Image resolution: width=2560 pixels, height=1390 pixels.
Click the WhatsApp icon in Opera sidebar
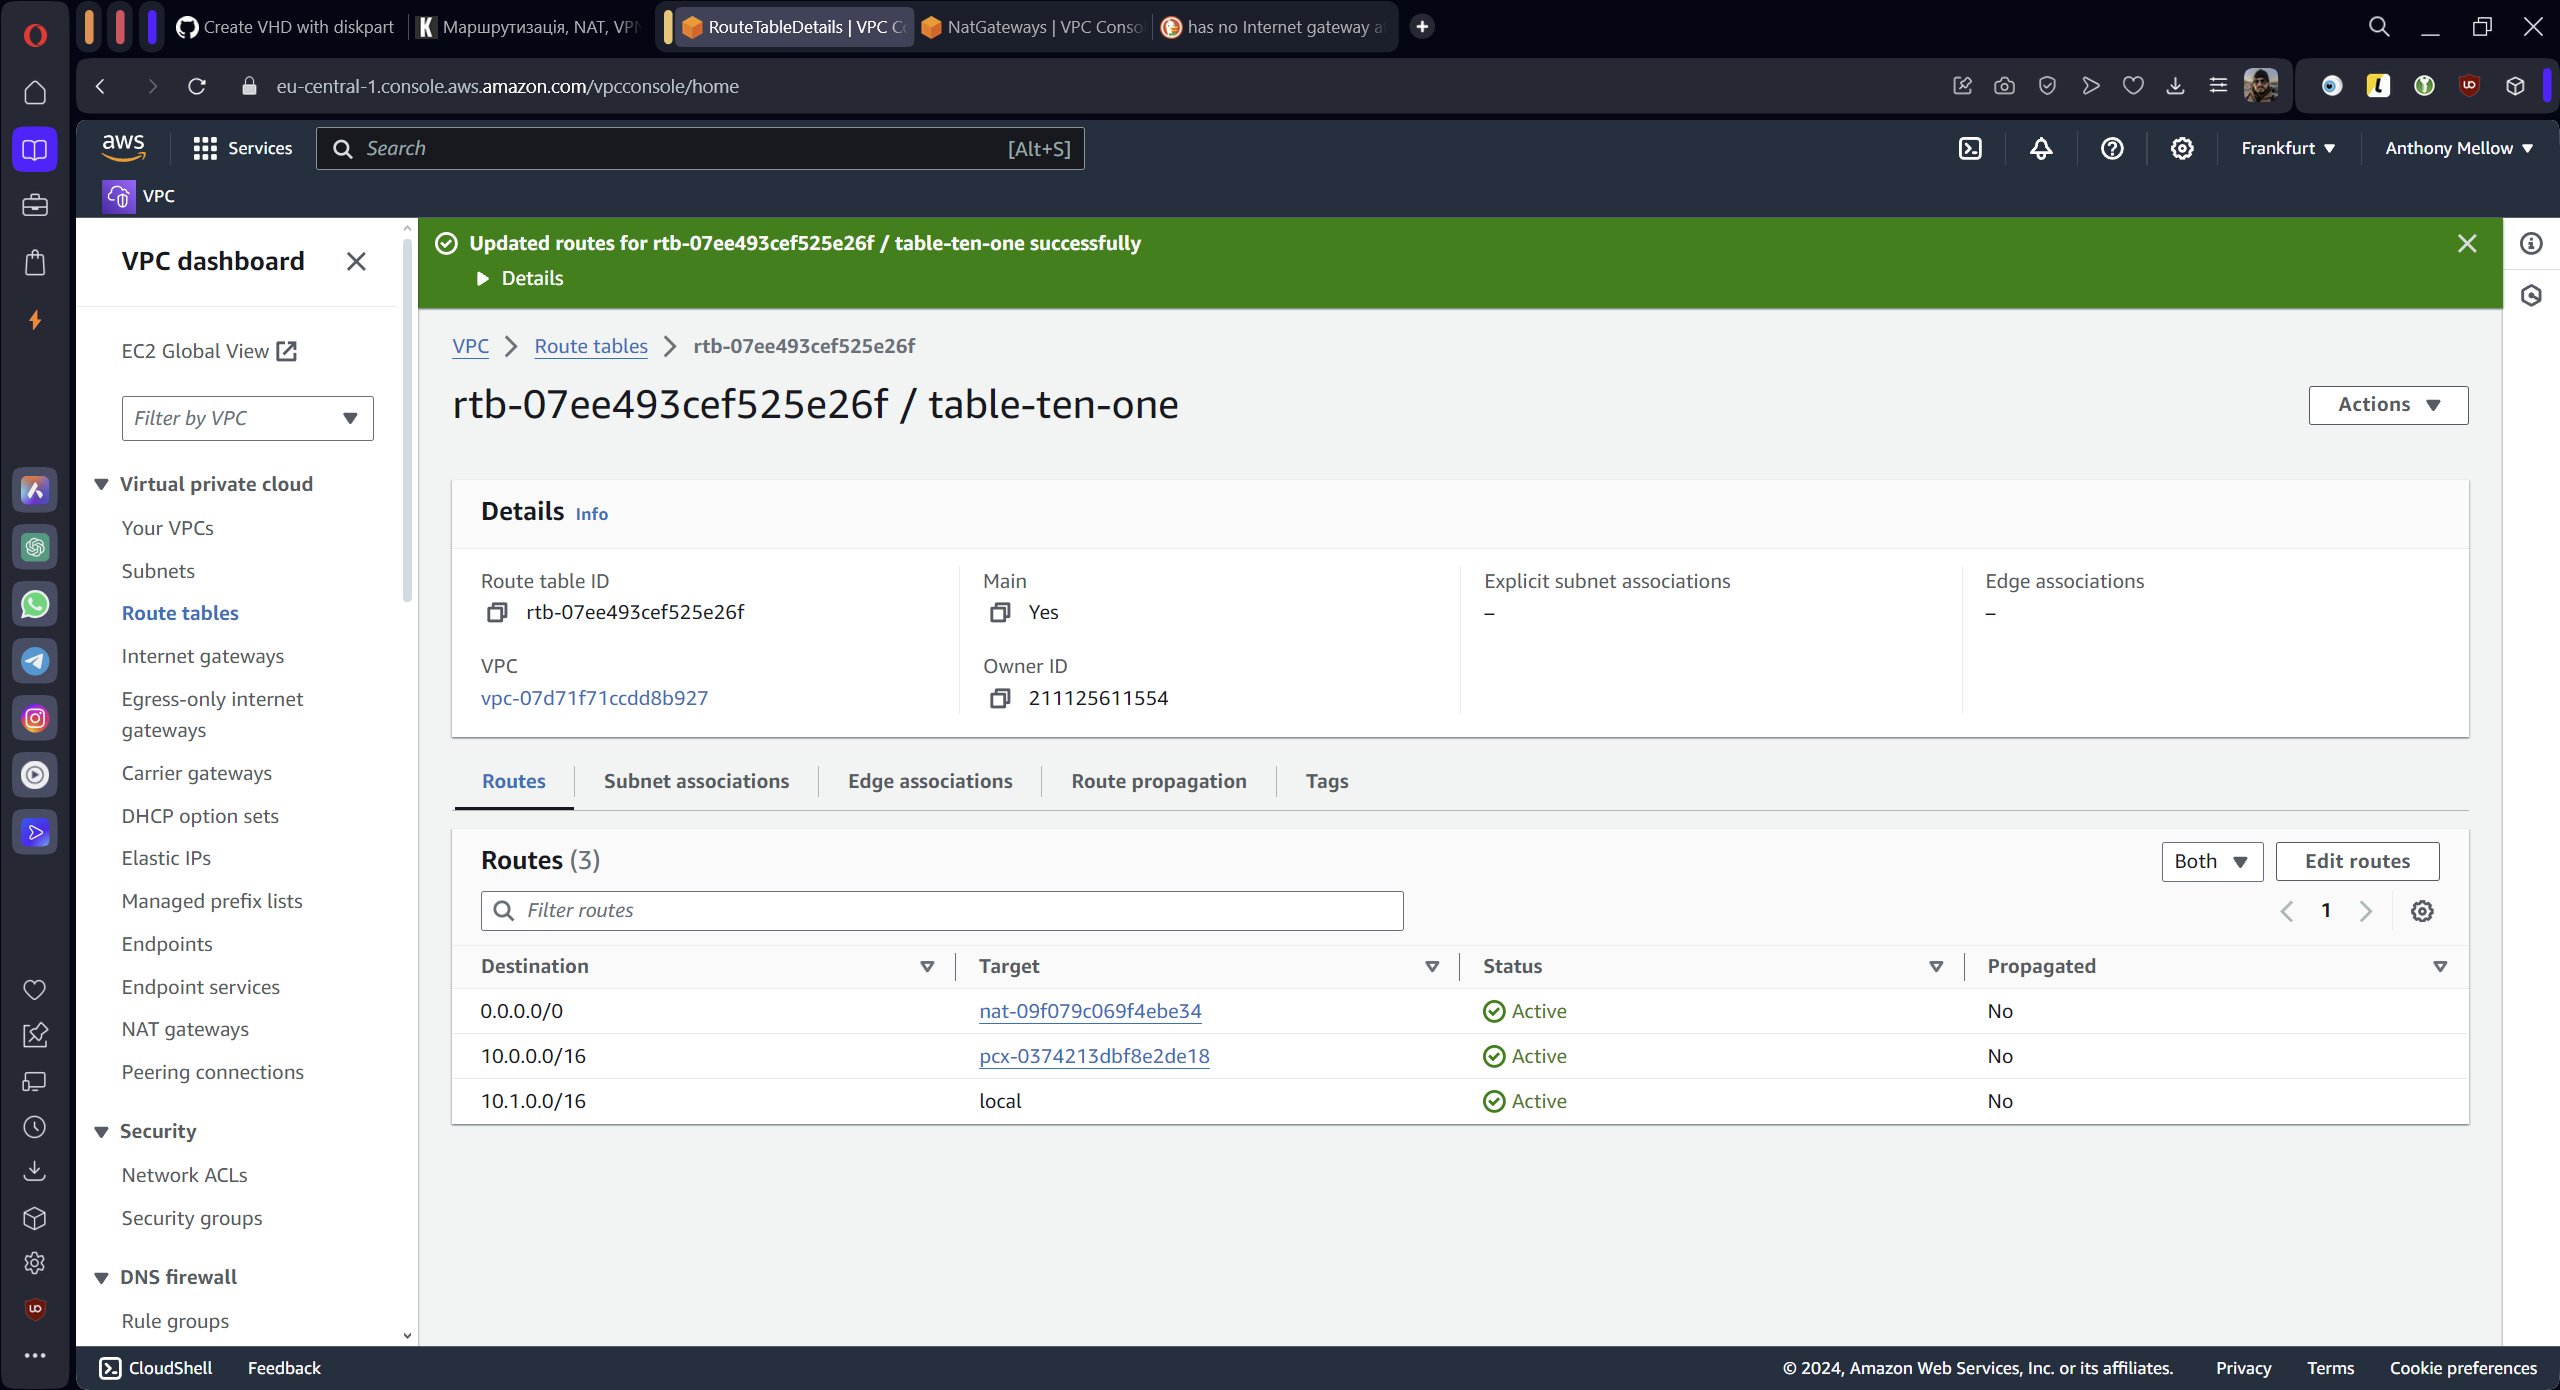click(35, 604)
